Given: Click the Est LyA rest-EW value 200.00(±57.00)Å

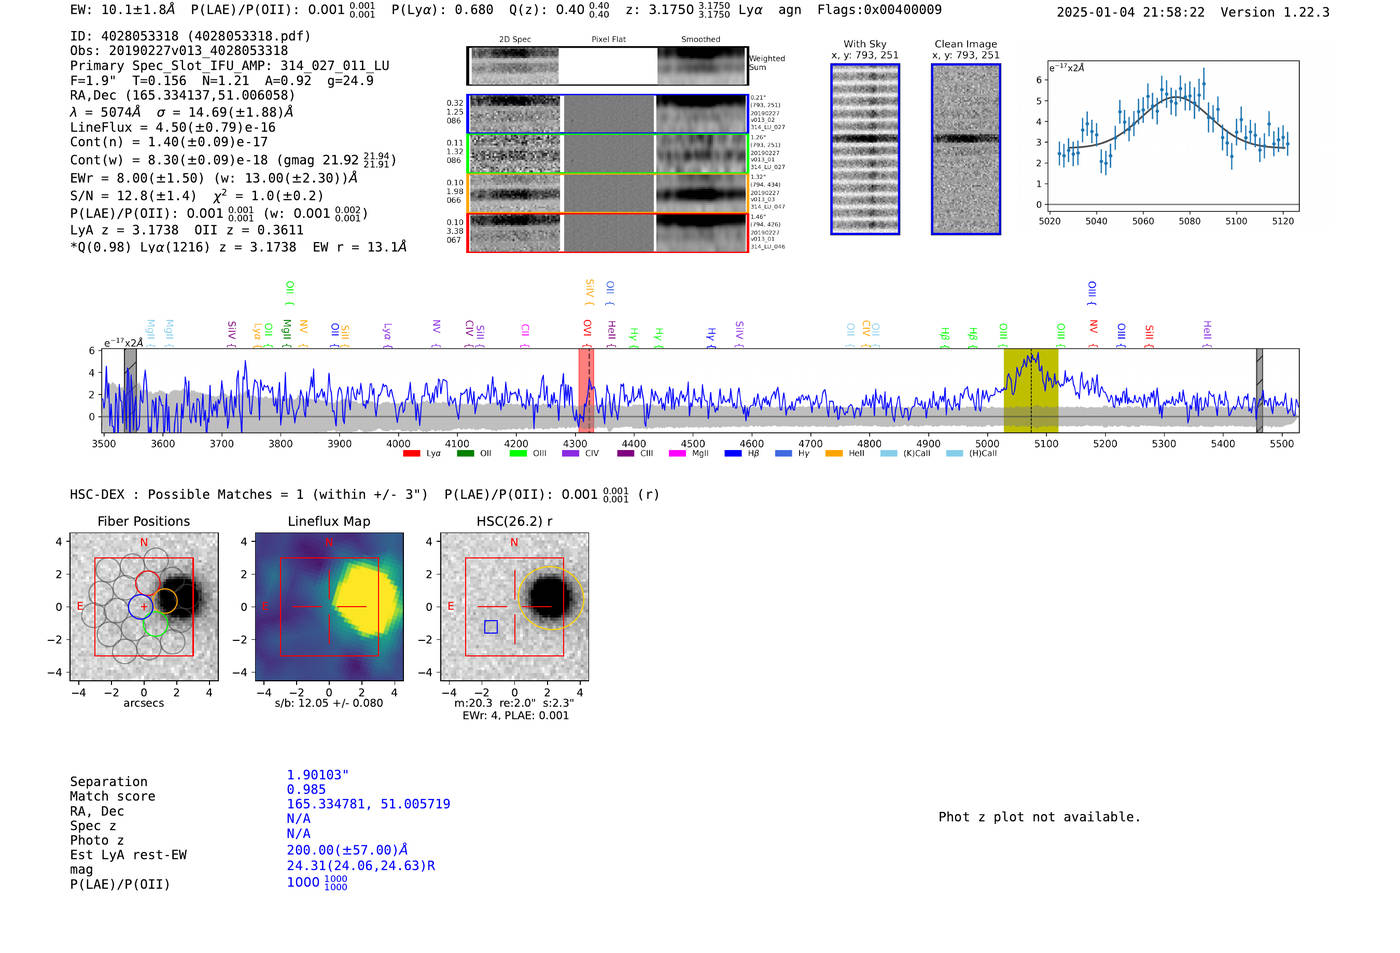Looking at the screenshot, I should (347, 850).
